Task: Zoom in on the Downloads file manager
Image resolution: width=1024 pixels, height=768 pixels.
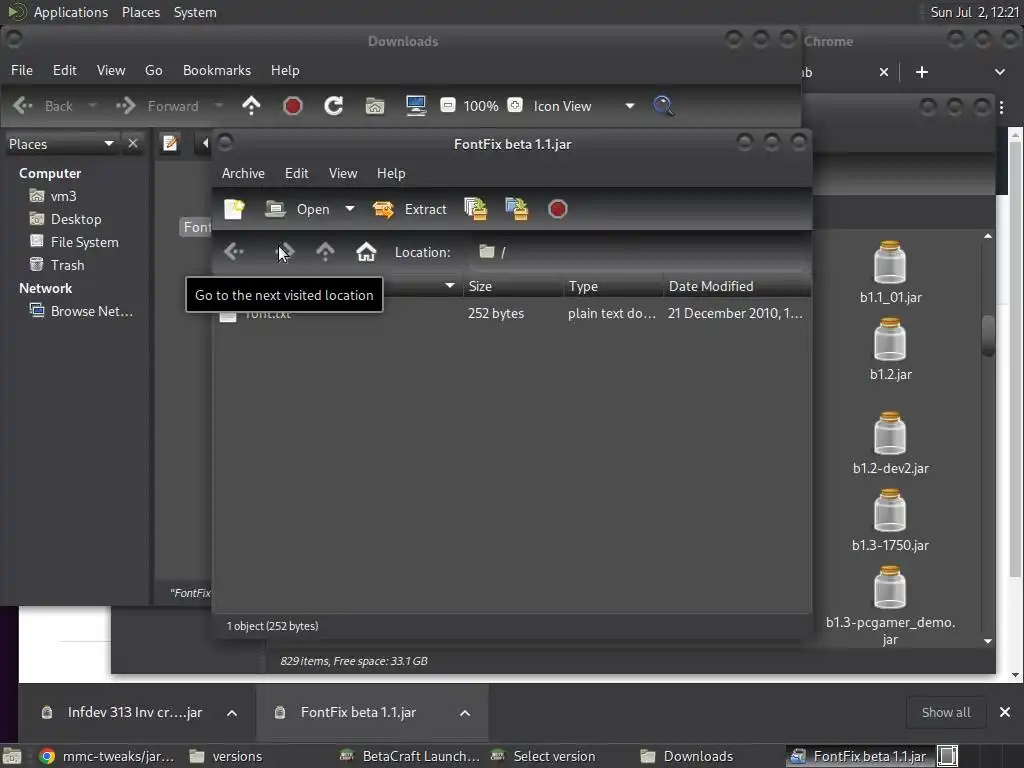Action: pos(515,105)
